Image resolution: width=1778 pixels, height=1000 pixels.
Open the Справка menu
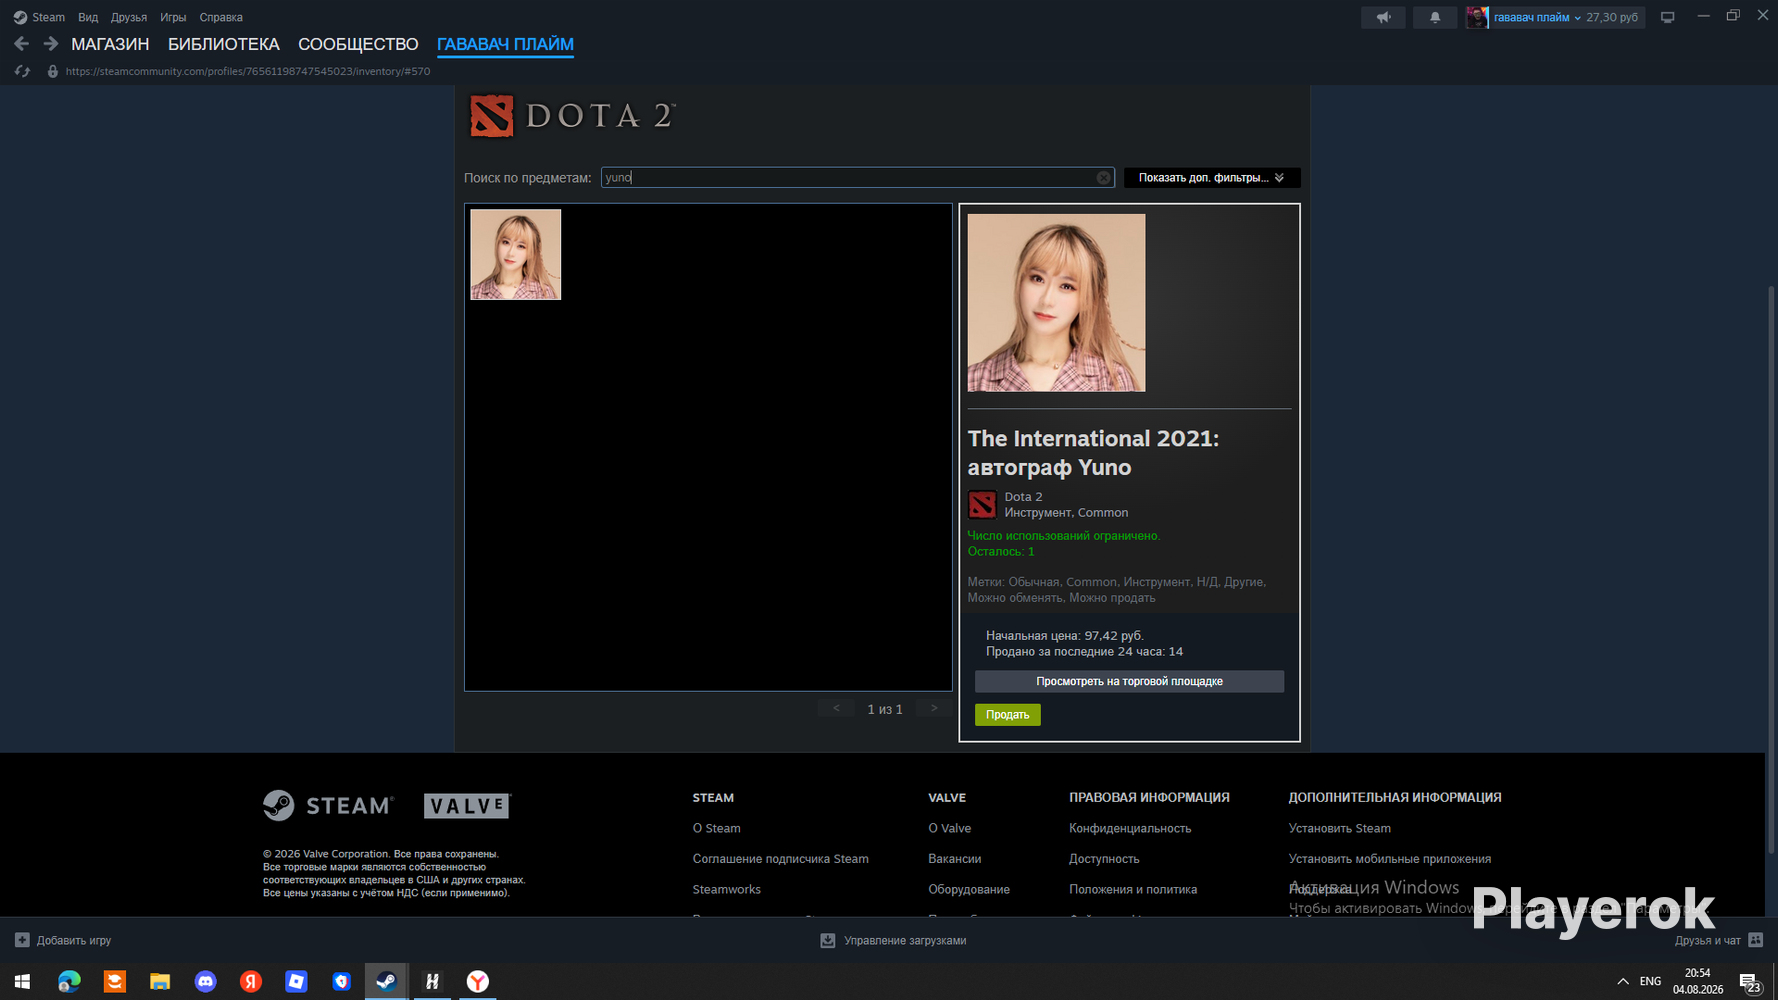[221, 17]
